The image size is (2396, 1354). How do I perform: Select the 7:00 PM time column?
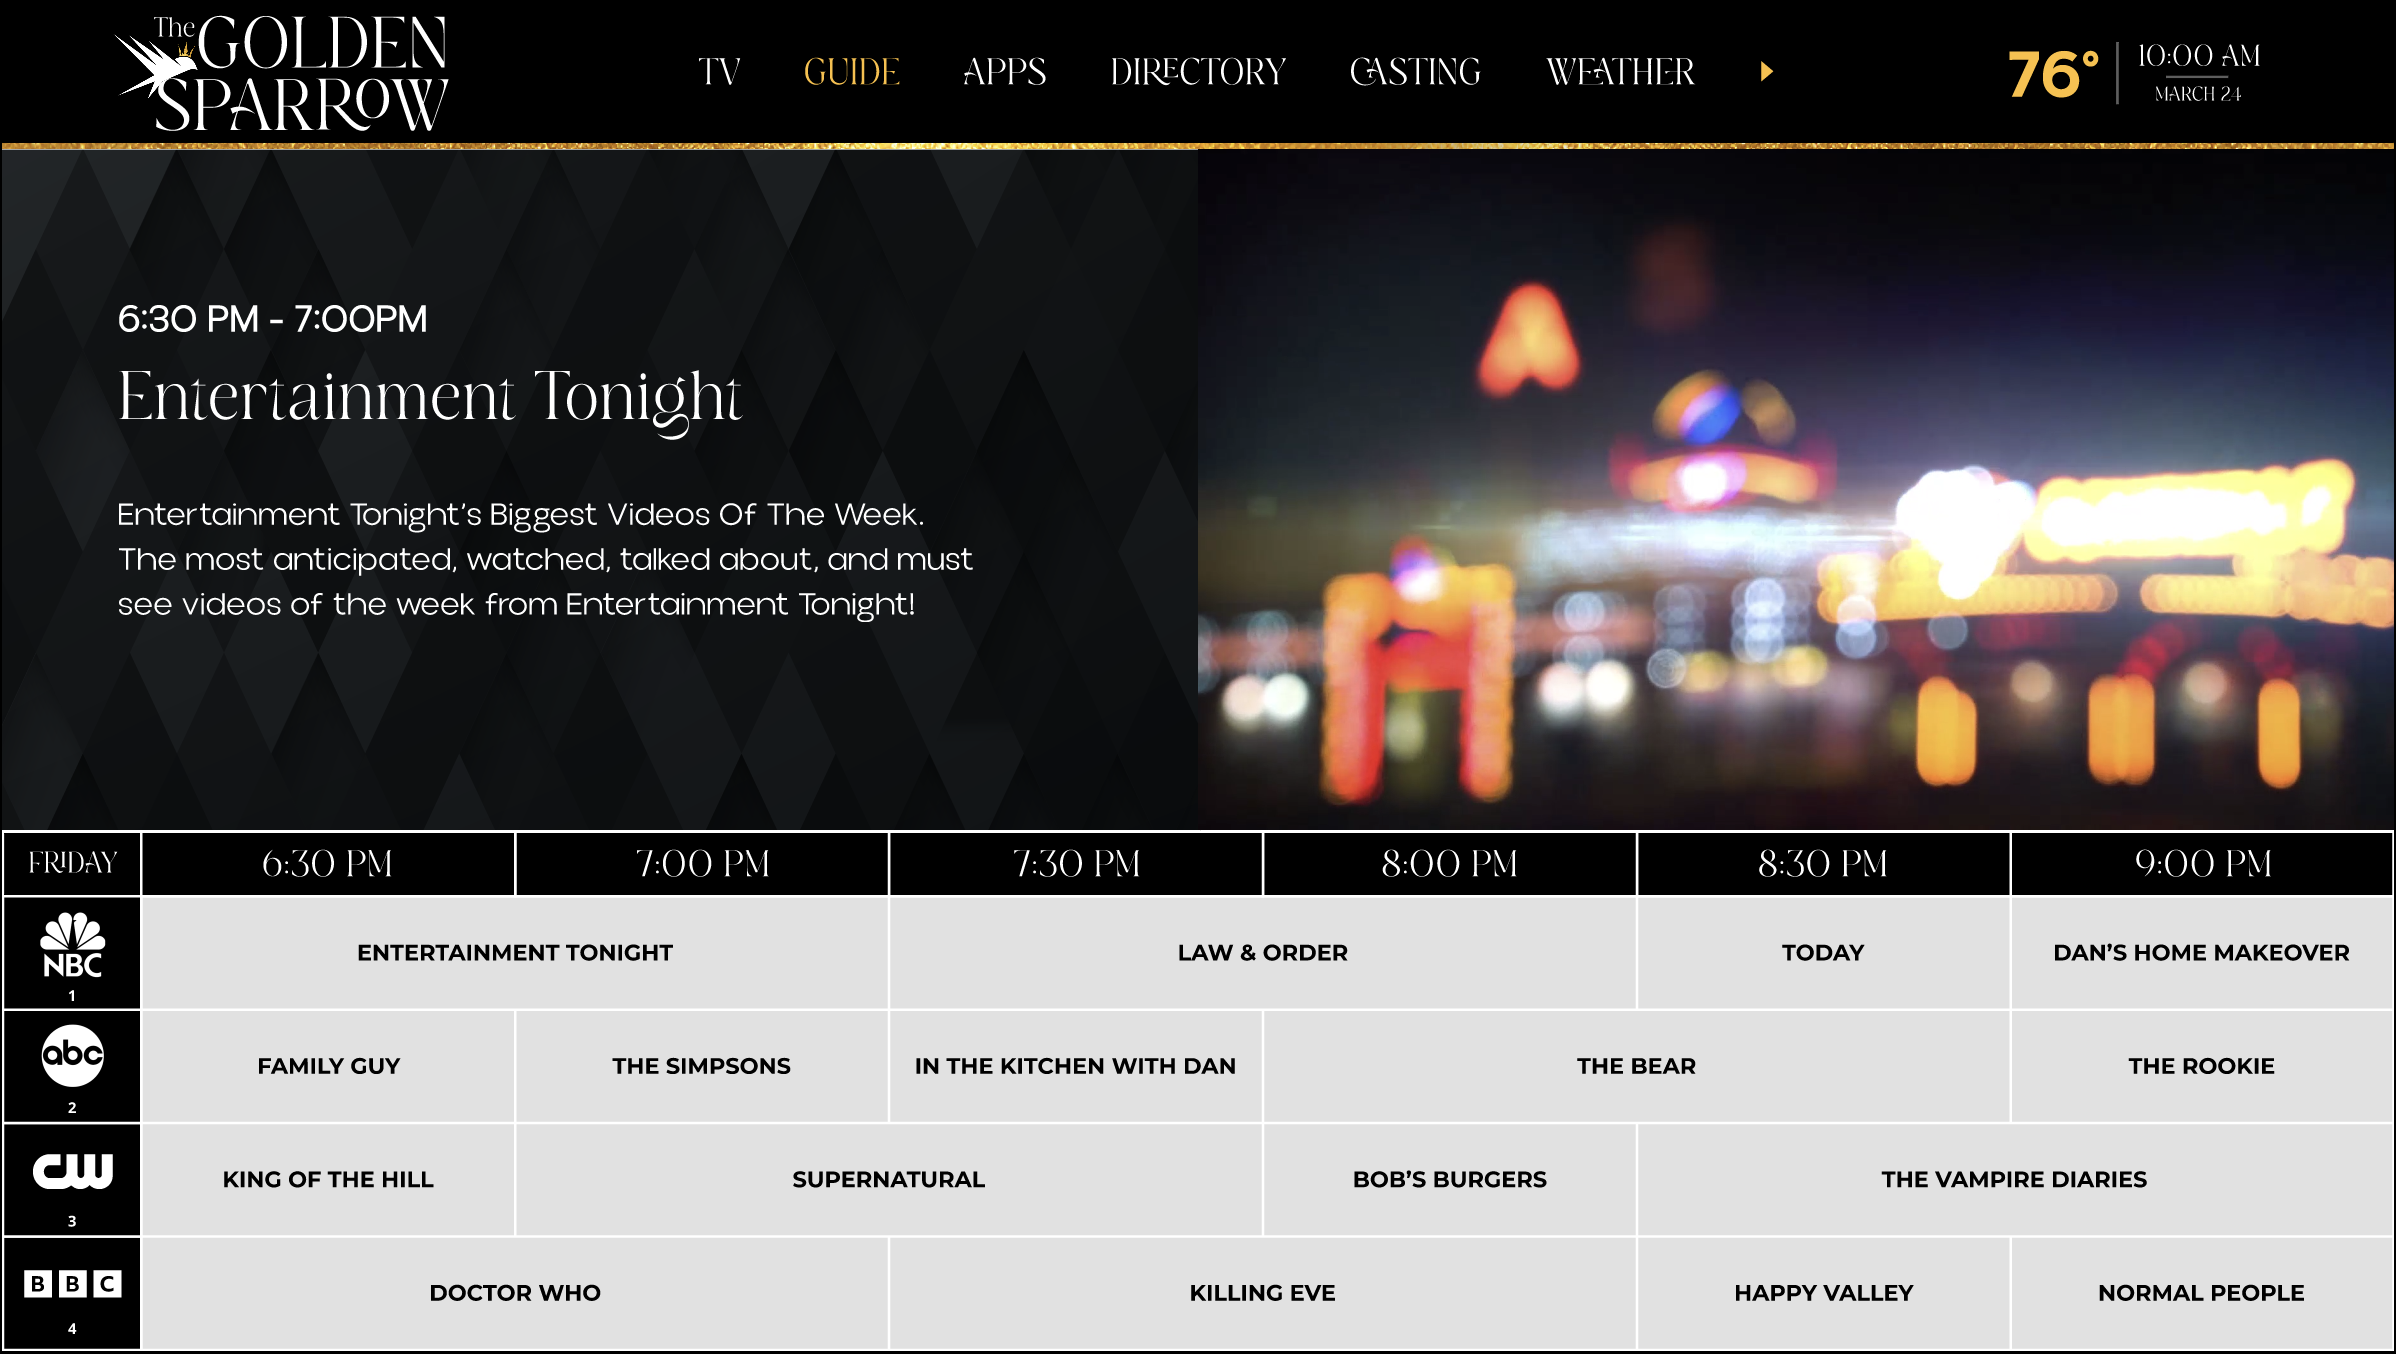click(x=702, y=864)
